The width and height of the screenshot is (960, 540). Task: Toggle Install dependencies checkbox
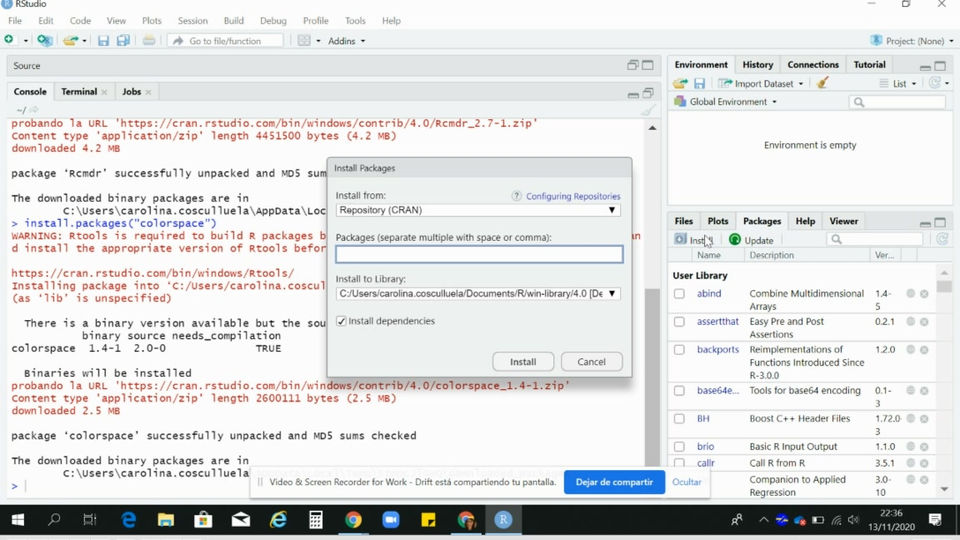[x=341, y=321]
